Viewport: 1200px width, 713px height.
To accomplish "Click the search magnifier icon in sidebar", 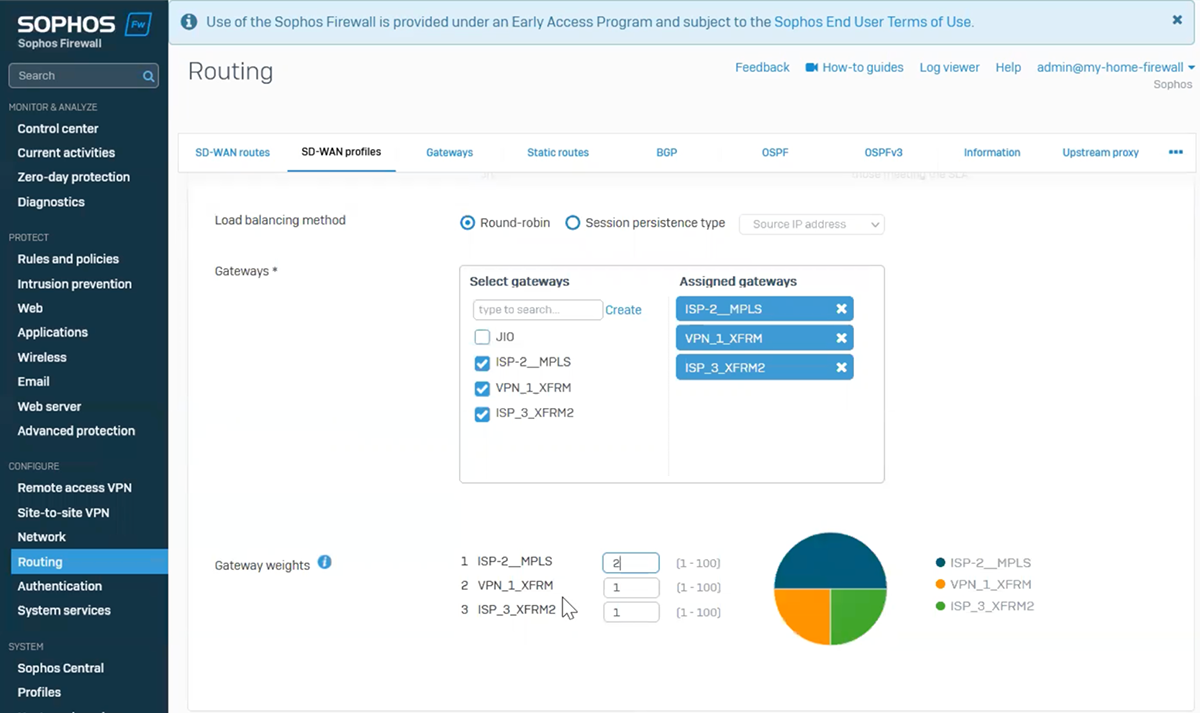I will (x=148, y=76).
